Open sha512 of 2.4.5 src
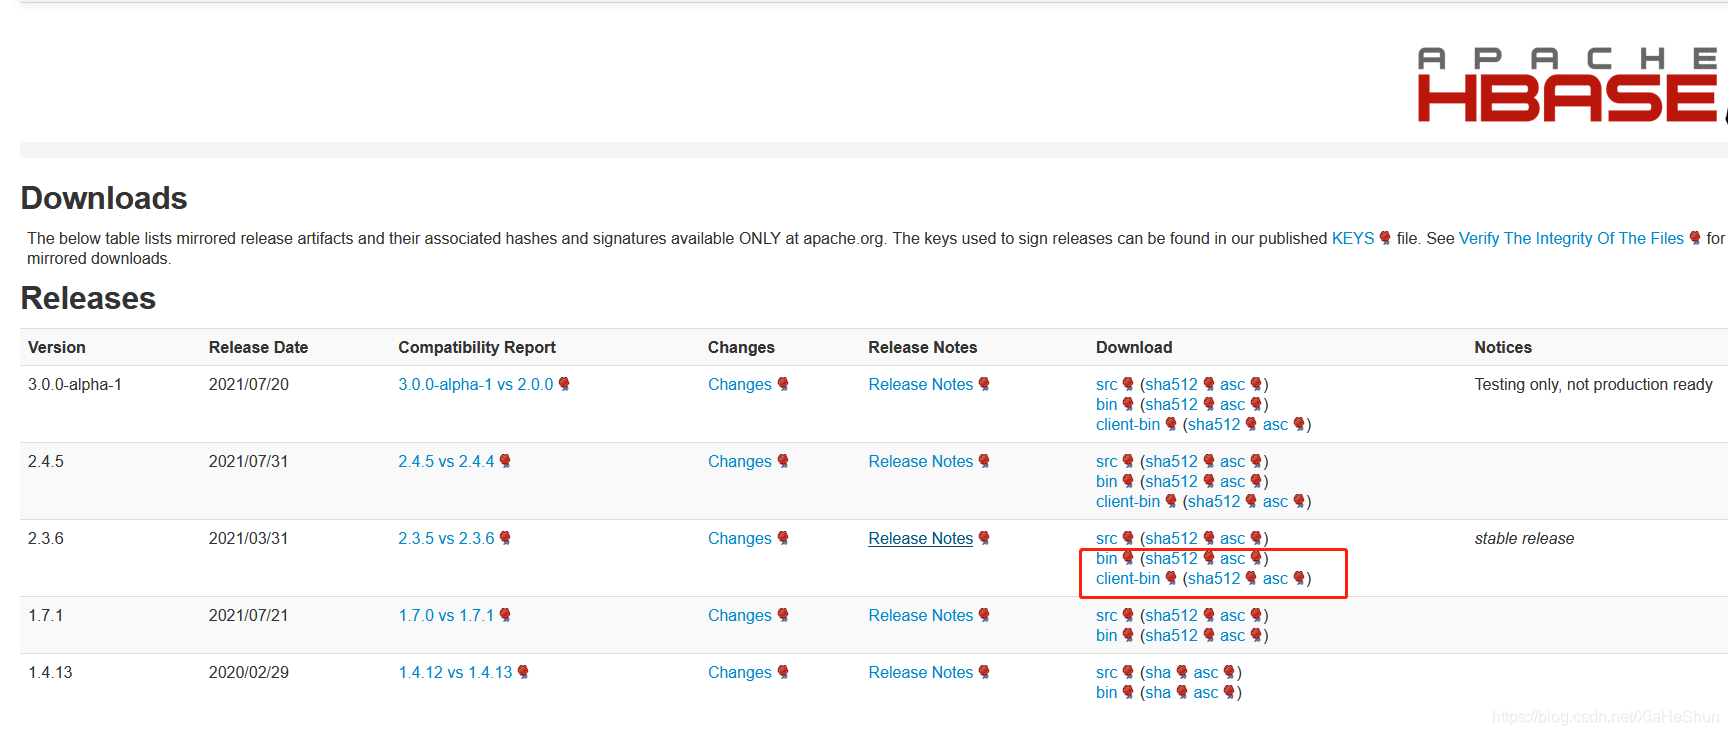The width and height of the screenshot is (1728, 735). pos(1171,461)
